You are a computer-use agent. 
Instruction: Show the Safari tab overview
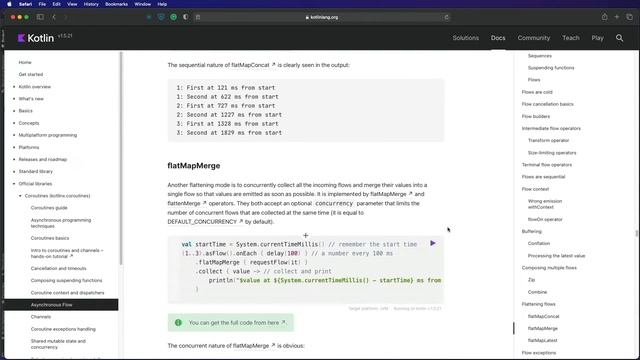pos(629,17)
